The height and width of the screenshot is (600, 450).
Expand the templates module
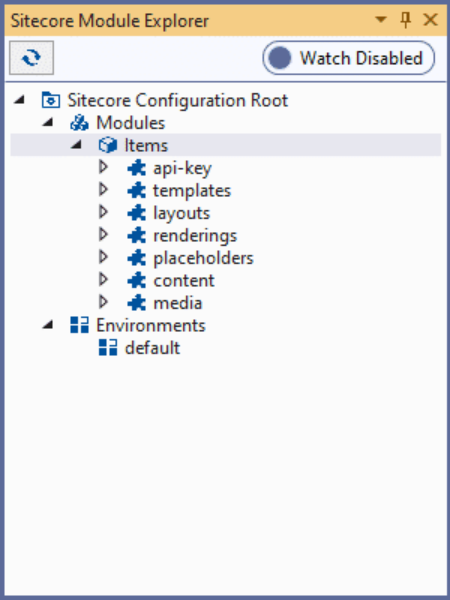point(103,190)
